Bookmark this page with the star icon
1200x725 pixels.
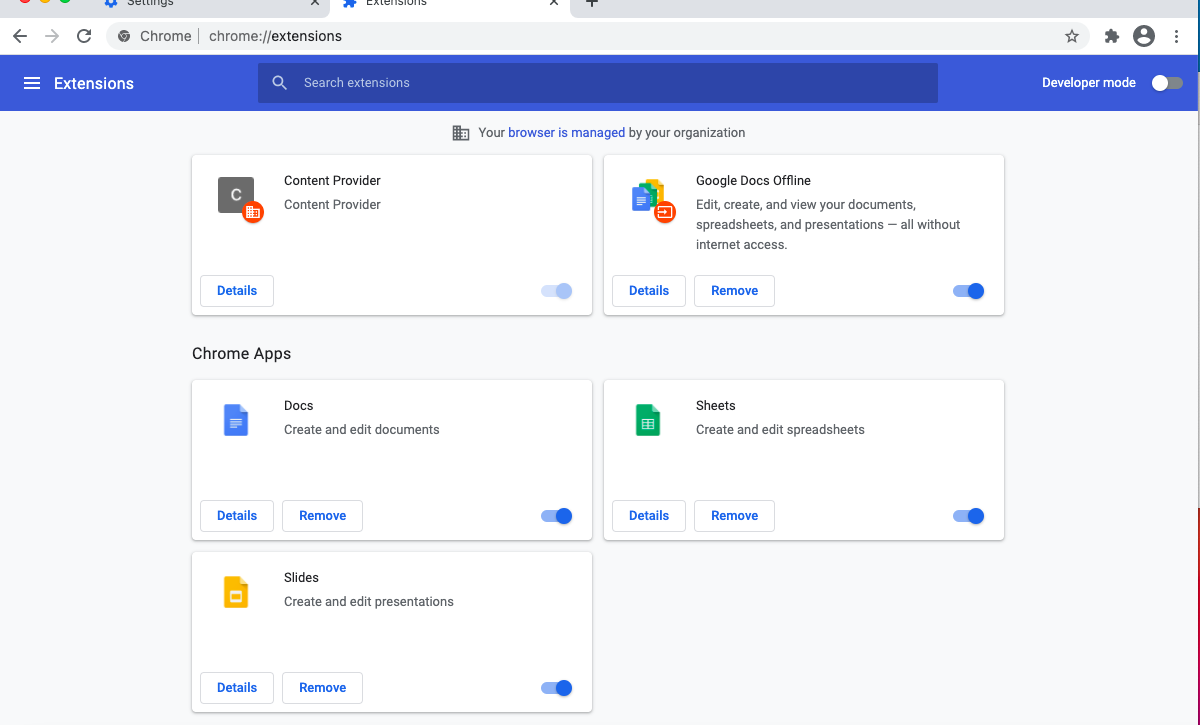pyautogui.click(x=1072, y=36)
